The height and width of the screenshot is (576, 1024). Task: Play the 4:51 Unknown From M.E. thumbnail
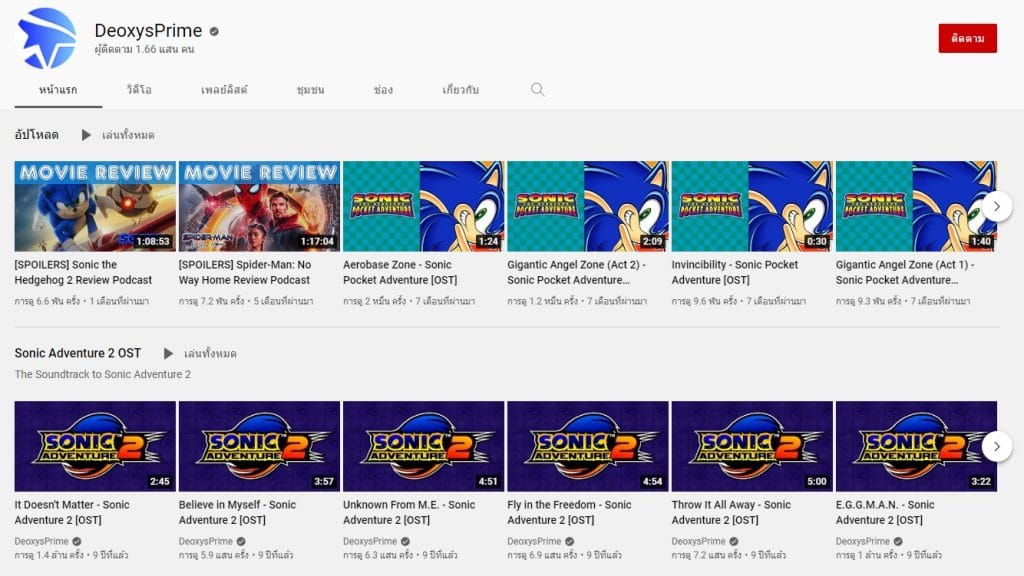tap(424, 446)
